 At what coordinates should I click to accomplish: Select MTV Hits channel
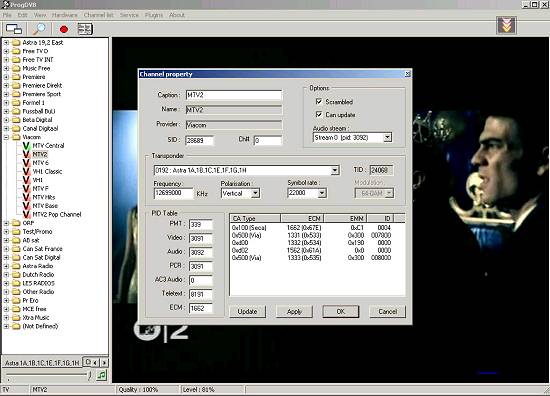43,197
